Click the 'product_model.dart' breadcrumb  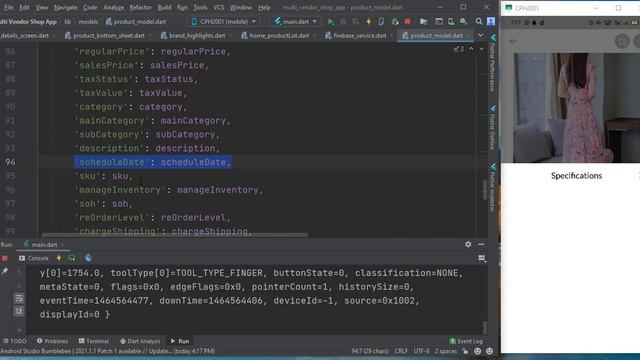pos(136,22)
